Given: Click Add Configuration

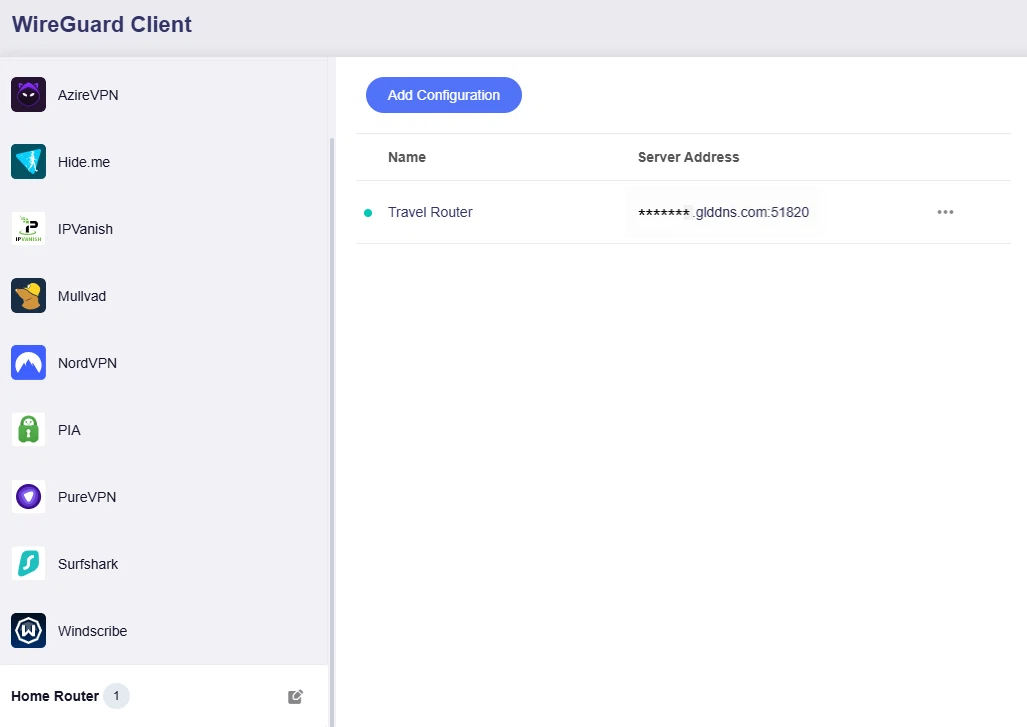Looking at the screenshot, I should point(443,94).
